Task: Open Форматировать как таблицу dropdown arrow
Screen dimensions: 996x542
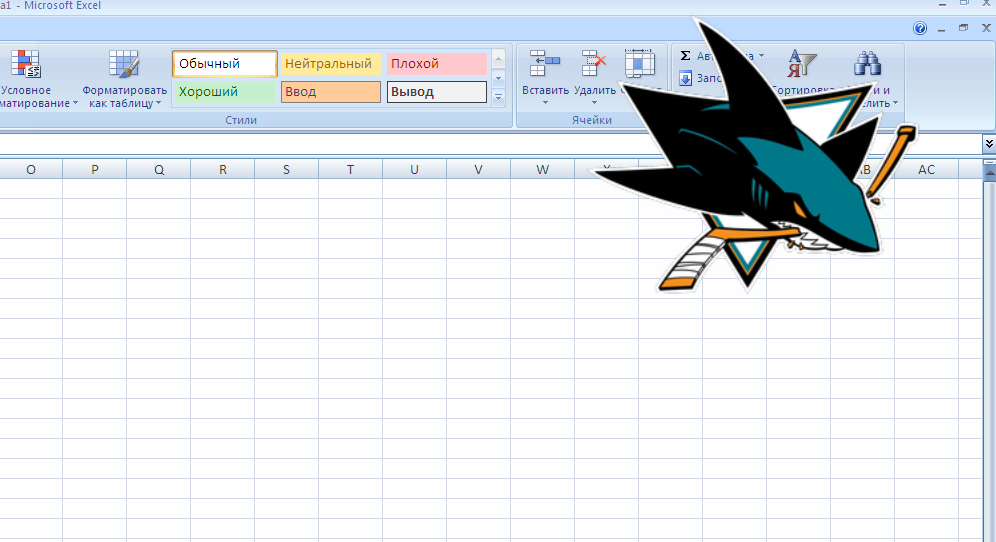Action: click(x=158, y=103)
